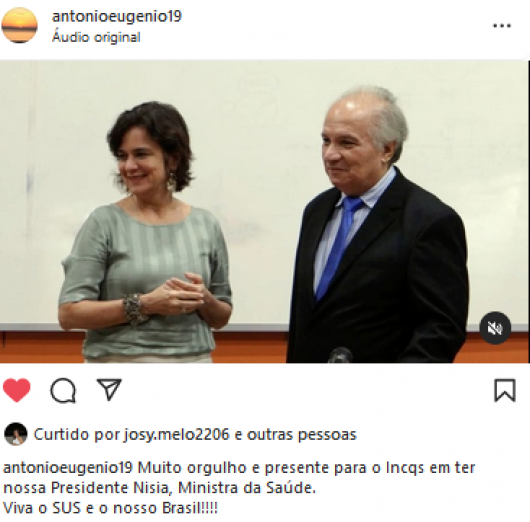Unmute the video with the speaker icon

[495, 328]
